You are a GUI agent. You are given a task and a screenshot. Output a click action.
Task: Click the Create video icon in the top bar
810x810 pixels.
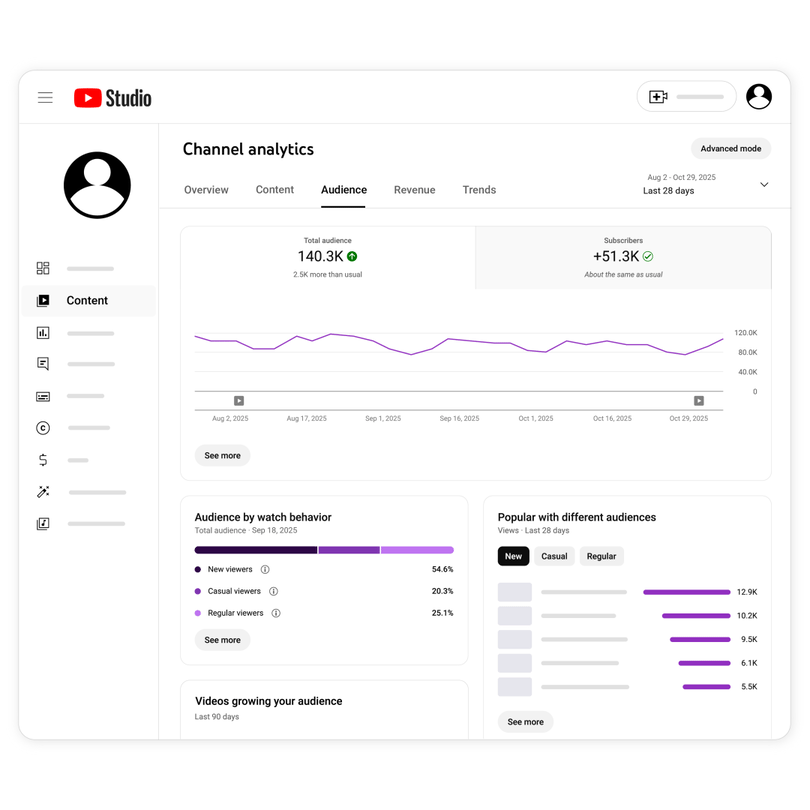(657, 96)
